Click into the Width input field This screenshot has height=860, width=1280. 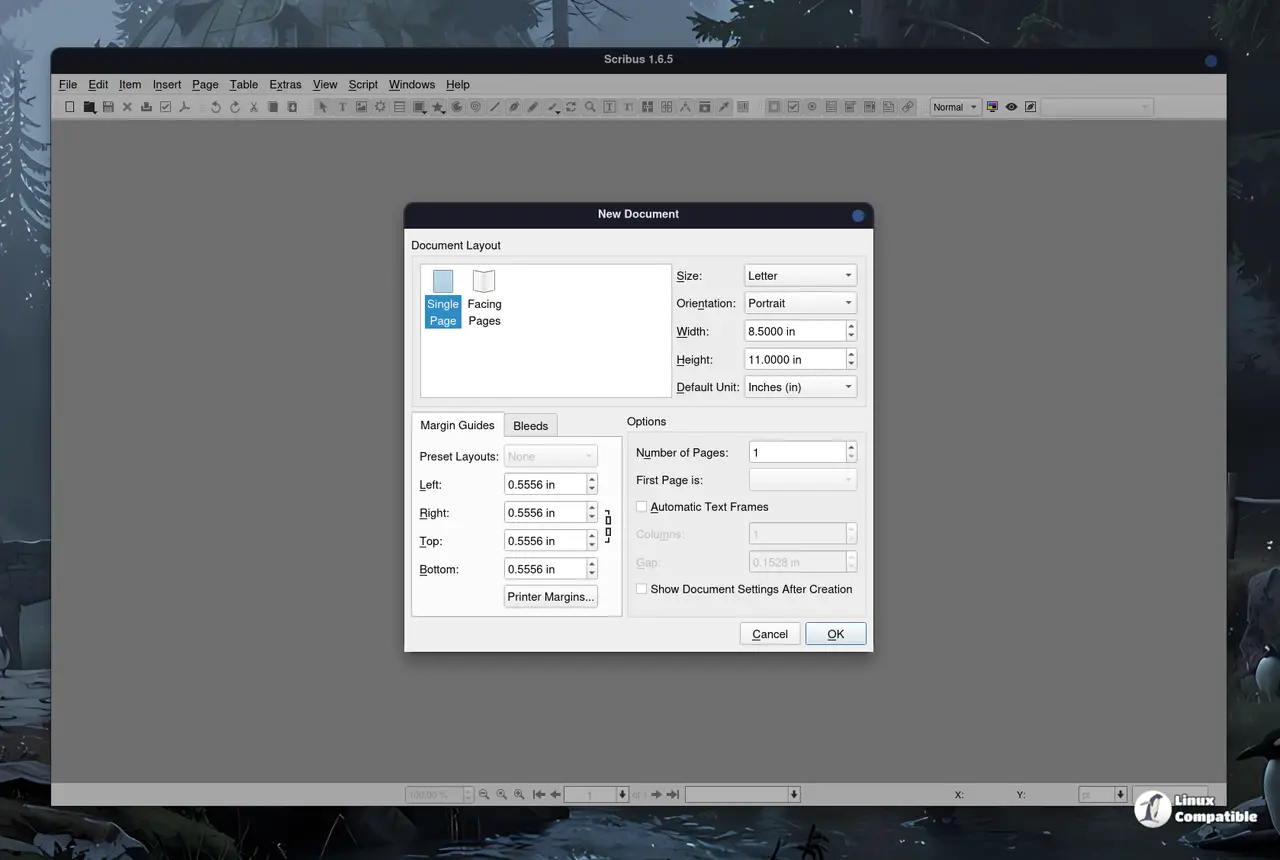pos(794,331)
